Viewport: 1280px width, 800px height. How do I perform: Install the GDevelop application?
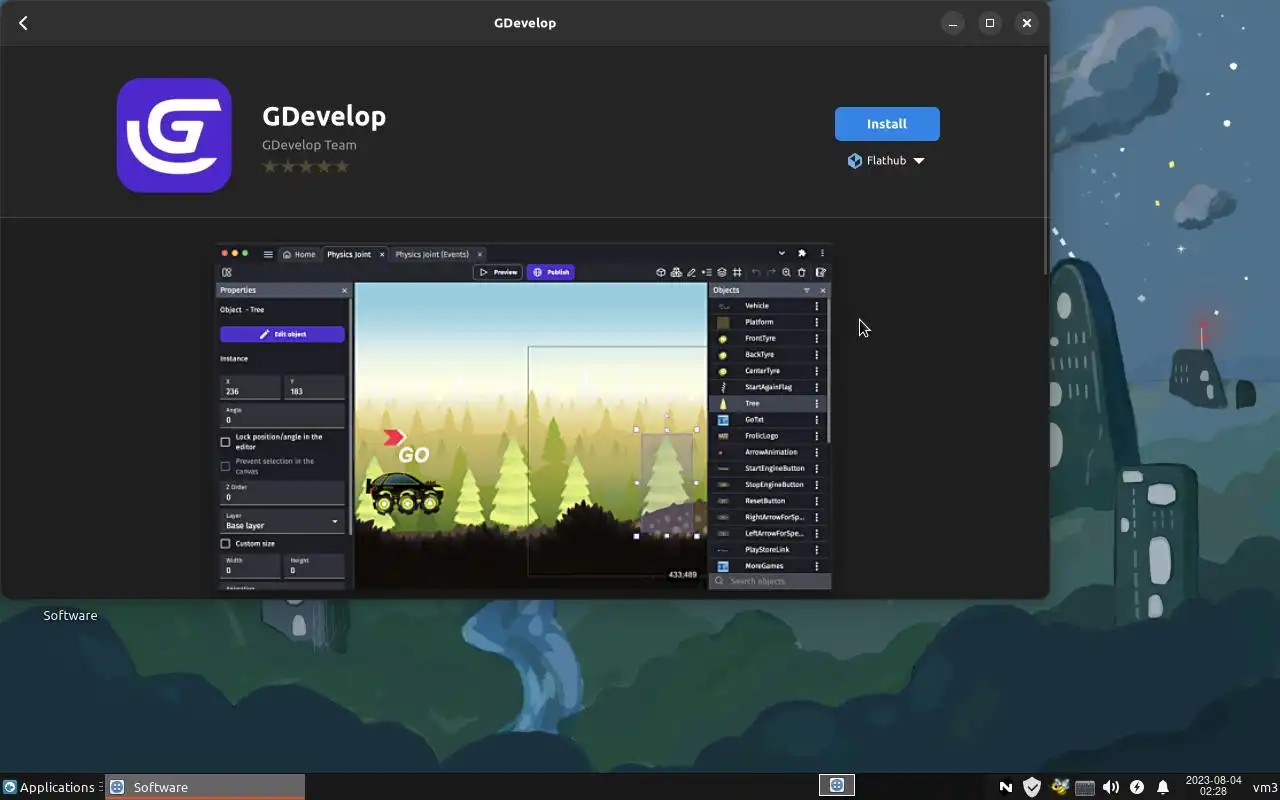887,124
